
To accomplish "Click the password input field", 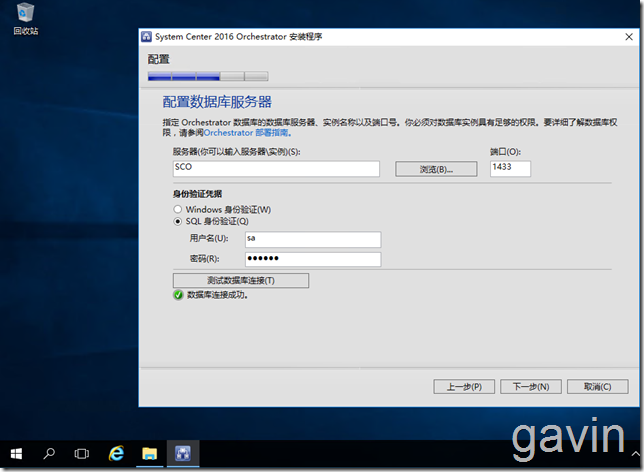I will tap(313, 259).
